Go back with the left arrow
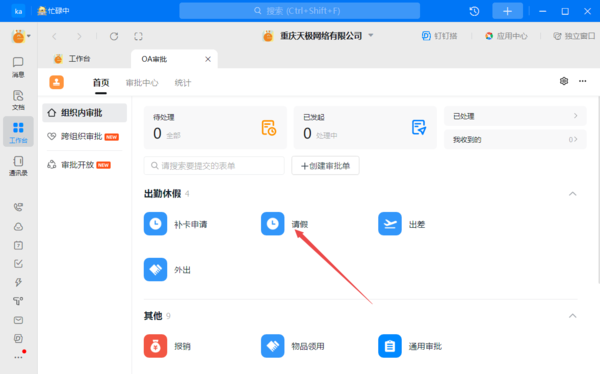 tap(54, 36)
